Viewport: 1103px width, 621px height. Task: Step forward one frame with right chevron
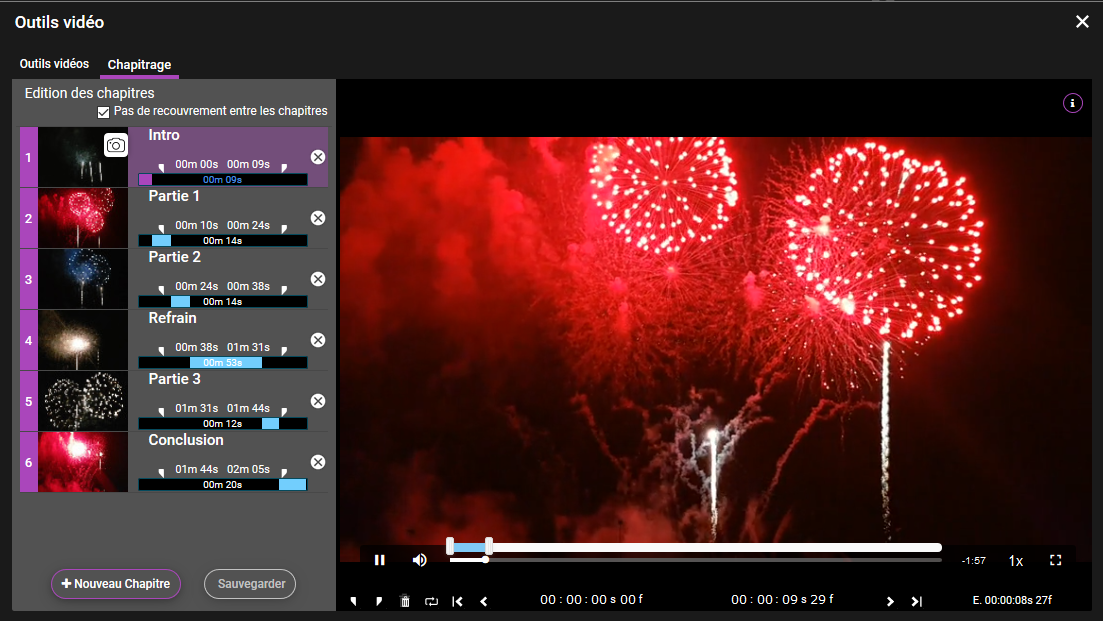click(x=890, y=601)
